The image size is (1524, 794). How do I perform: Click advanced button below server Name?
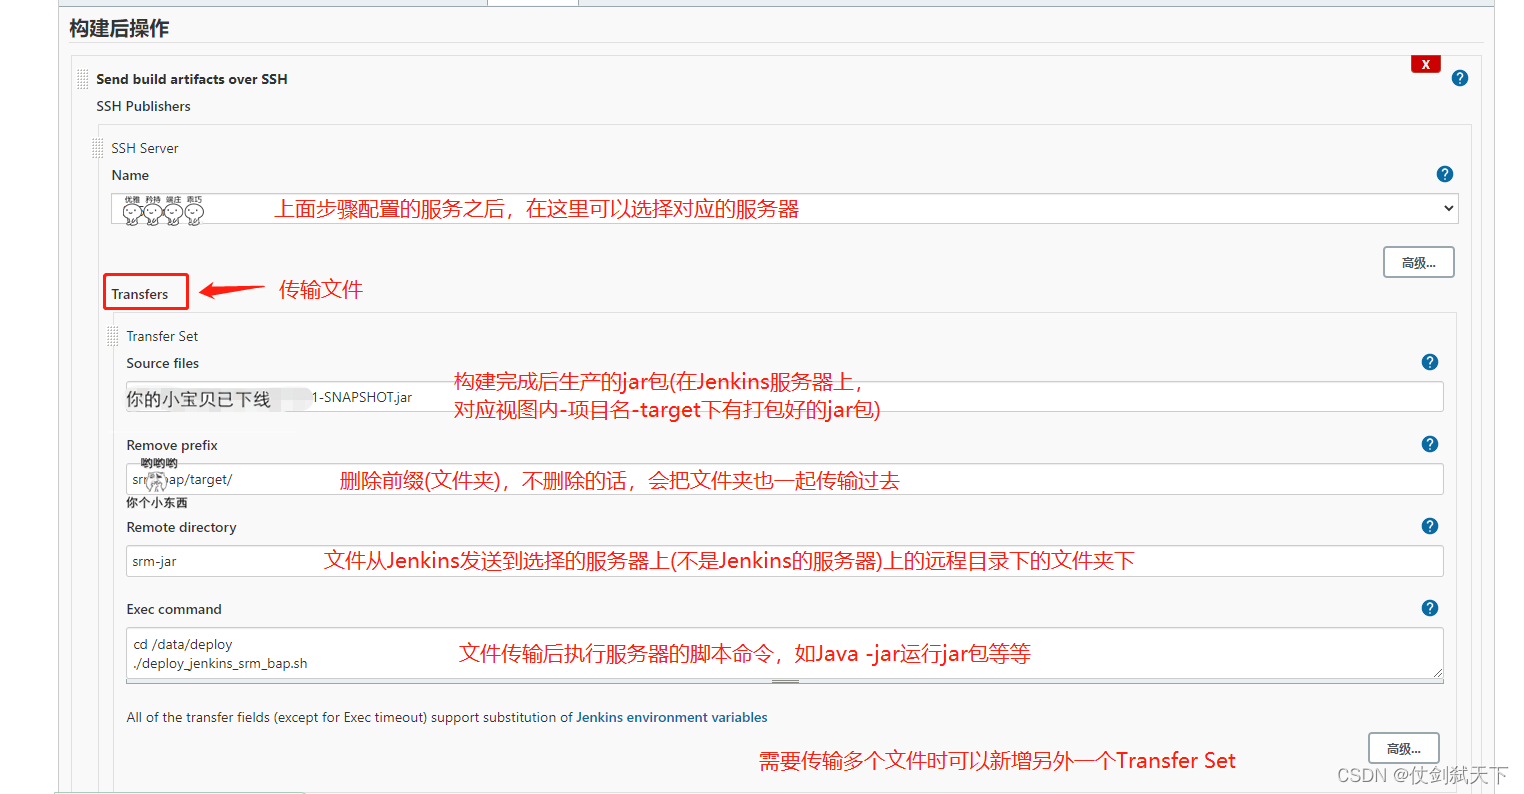[x=1418, y=263]
